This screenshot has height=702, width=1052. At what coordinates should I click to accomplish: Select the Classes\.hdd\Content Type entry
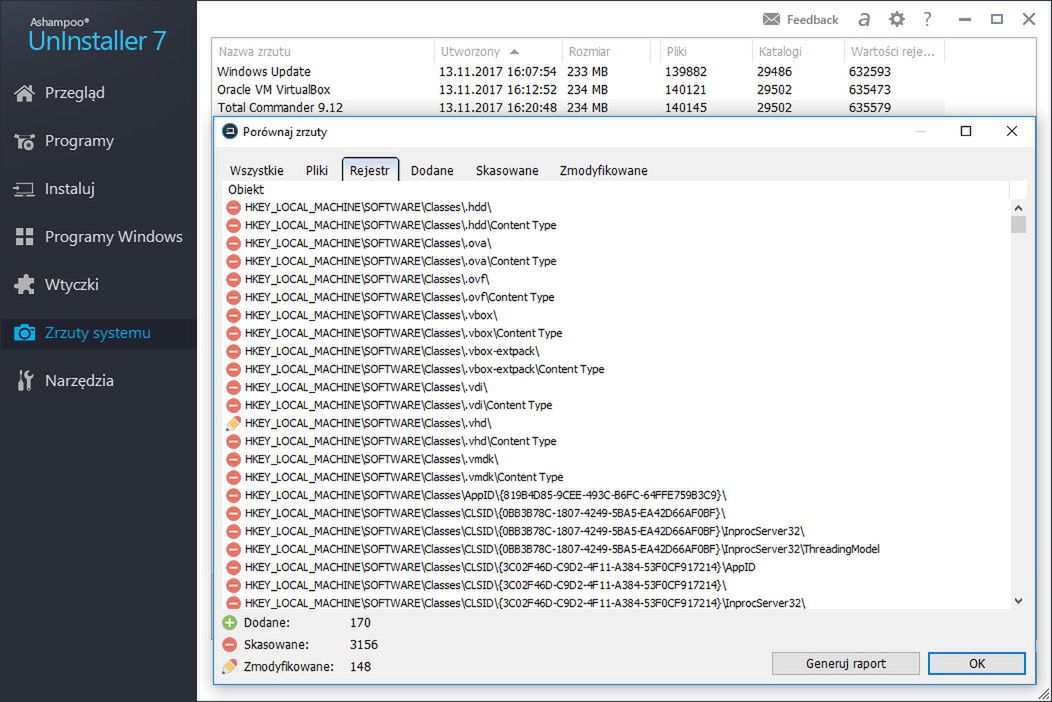coord(401,225)
